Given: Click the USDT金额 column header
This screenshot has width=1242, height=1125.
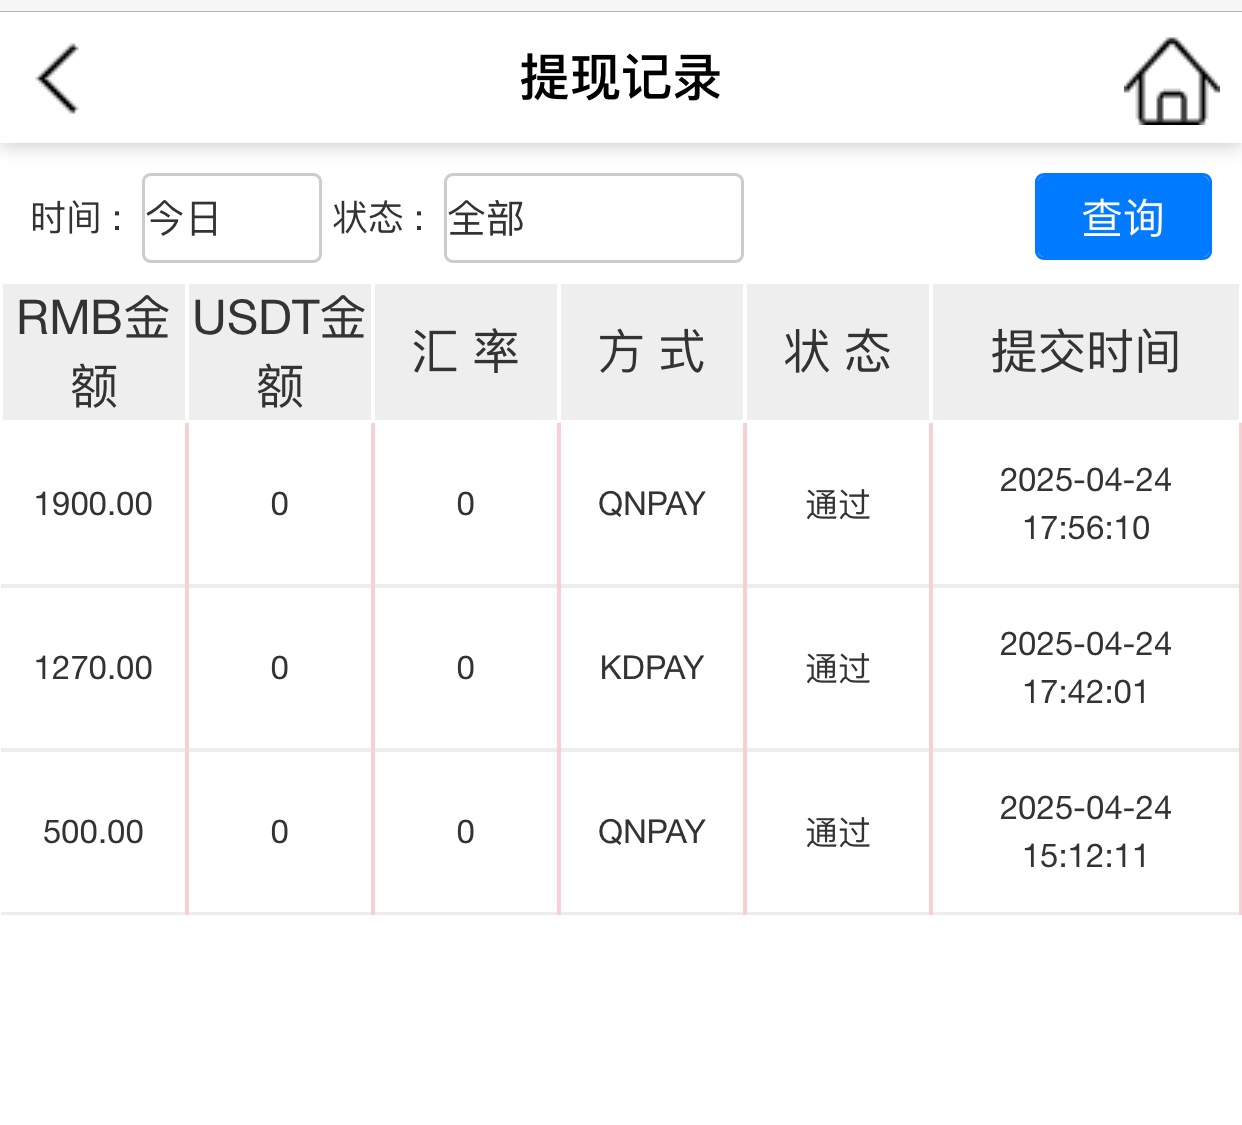Looking at the screenshot, I should [279, 352].
